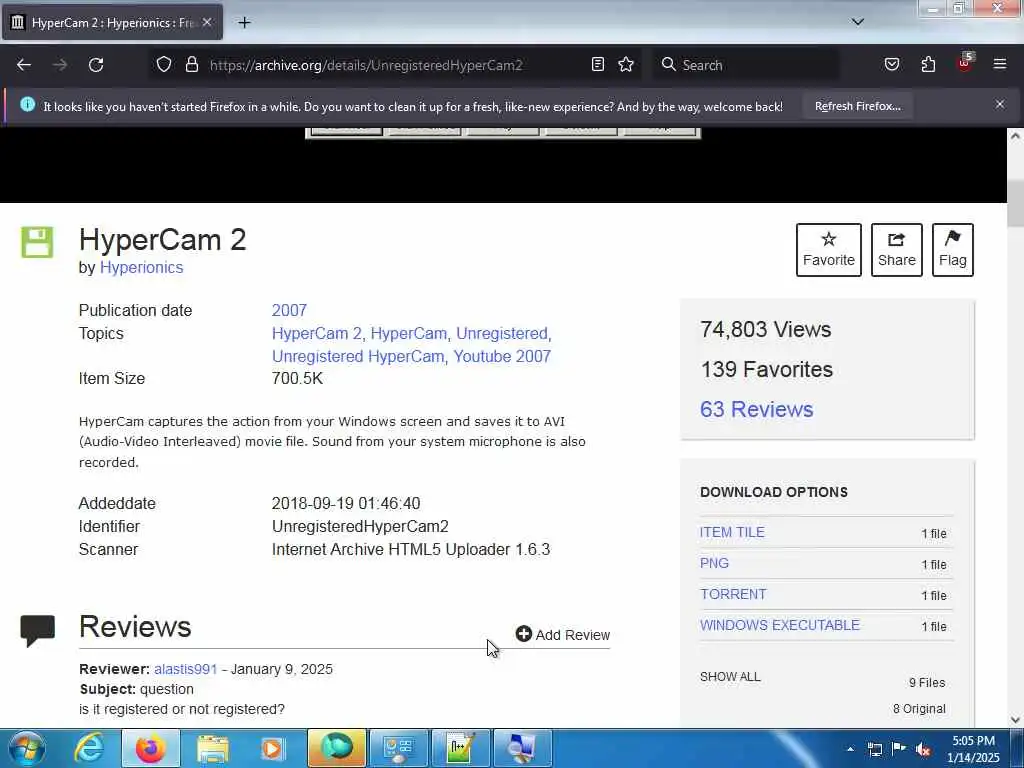Open reviewer alastis991 profile link

pos(185,669)
